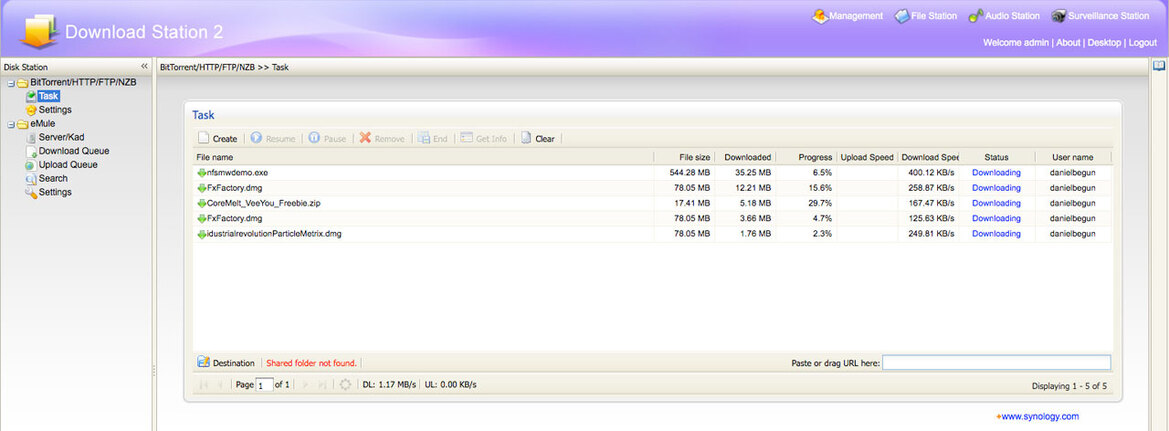The width and height of the screenshot is (1169, 431).
Task: Sort by the File size column
Action: (684, 157)
